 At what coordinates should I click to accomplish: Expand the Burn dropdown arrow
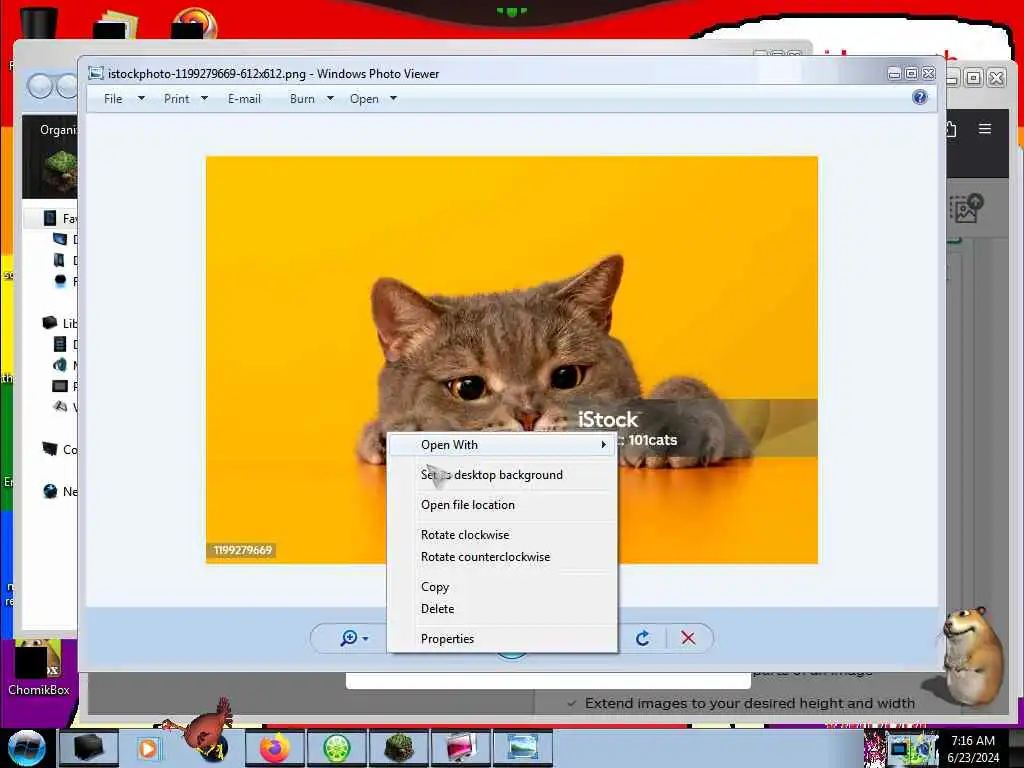tap(330, 99)
